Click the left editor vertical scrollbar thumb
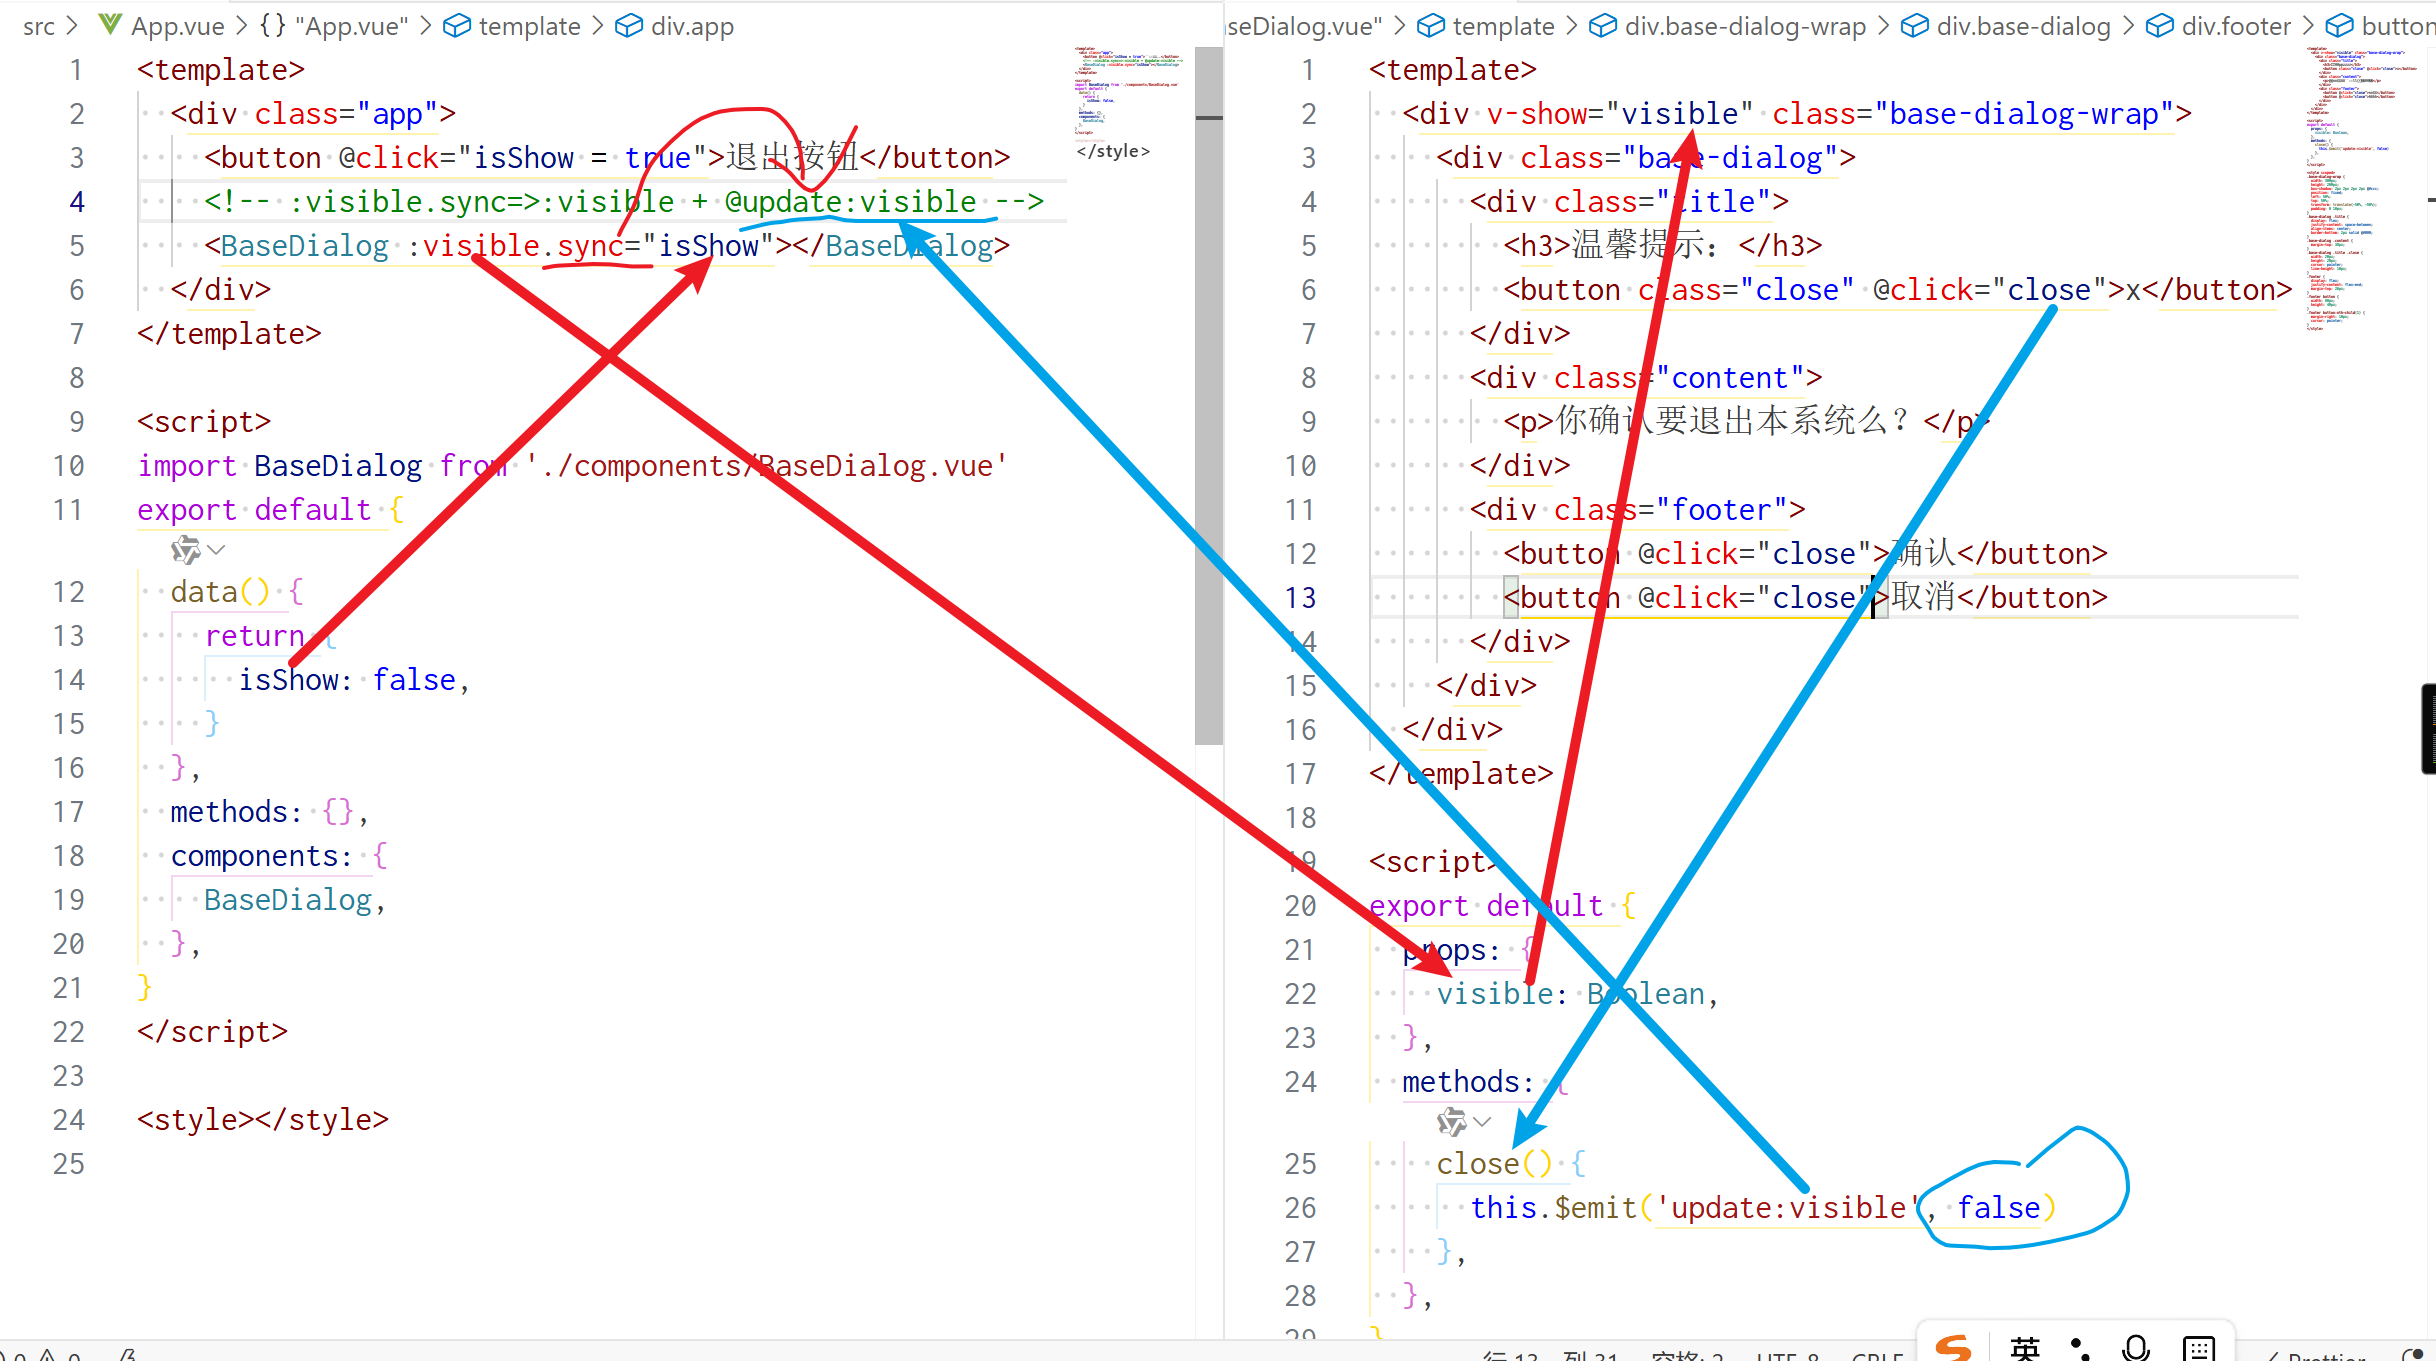Screen dimensions: 2436x1361 coord(1208,400)
